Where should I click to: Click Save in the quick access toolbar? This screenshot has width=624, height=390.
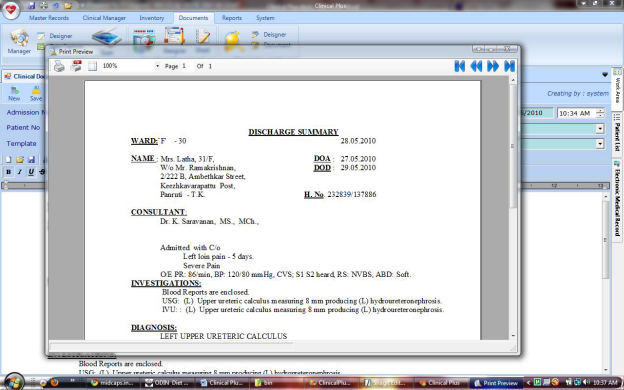click(31, 6)
